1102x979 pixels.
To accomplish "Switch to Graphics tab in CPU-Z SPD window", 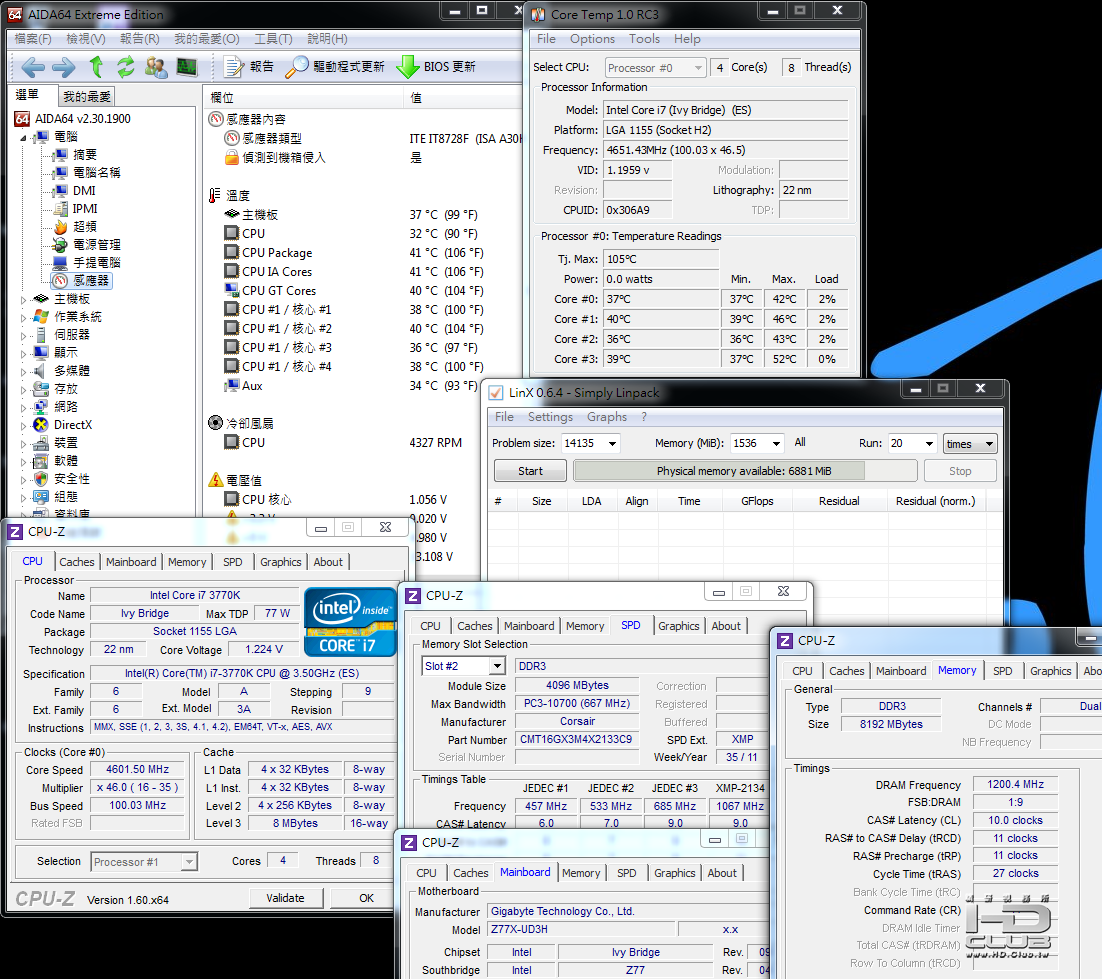I will pos(678,625).
